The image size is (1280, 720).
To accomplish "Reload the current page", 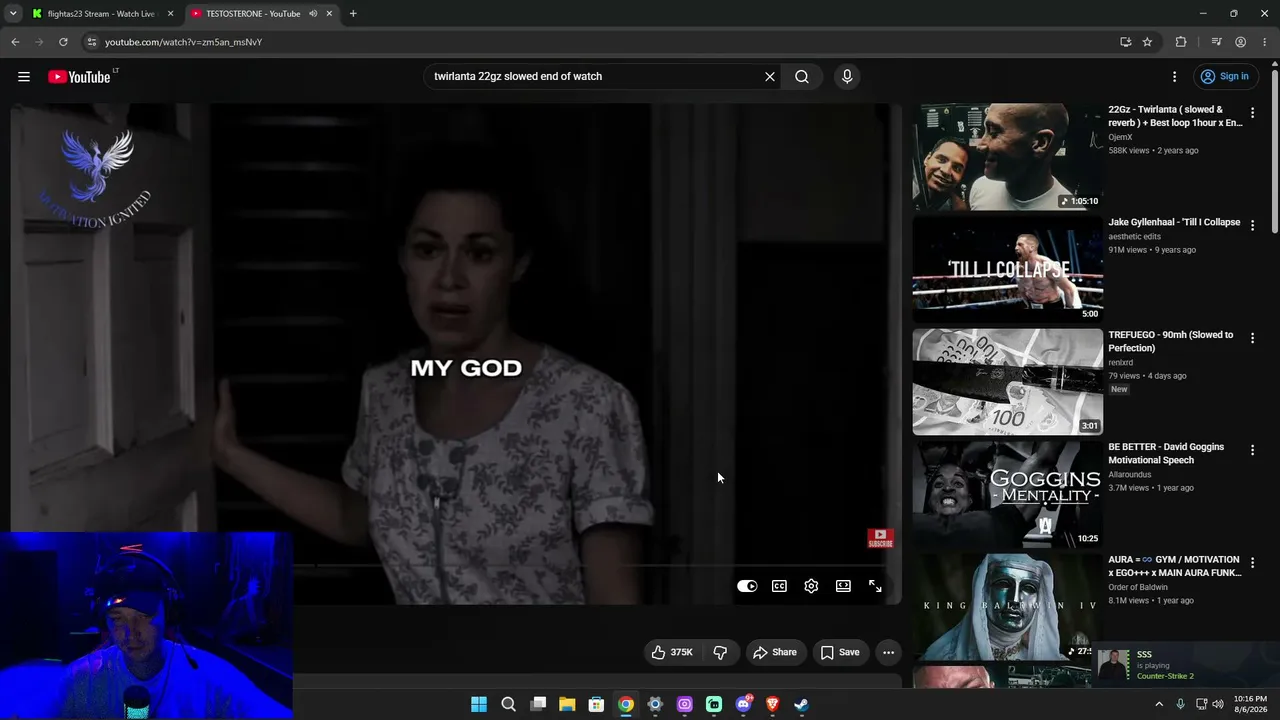I will pyautogui.click(x=63, y=42).
